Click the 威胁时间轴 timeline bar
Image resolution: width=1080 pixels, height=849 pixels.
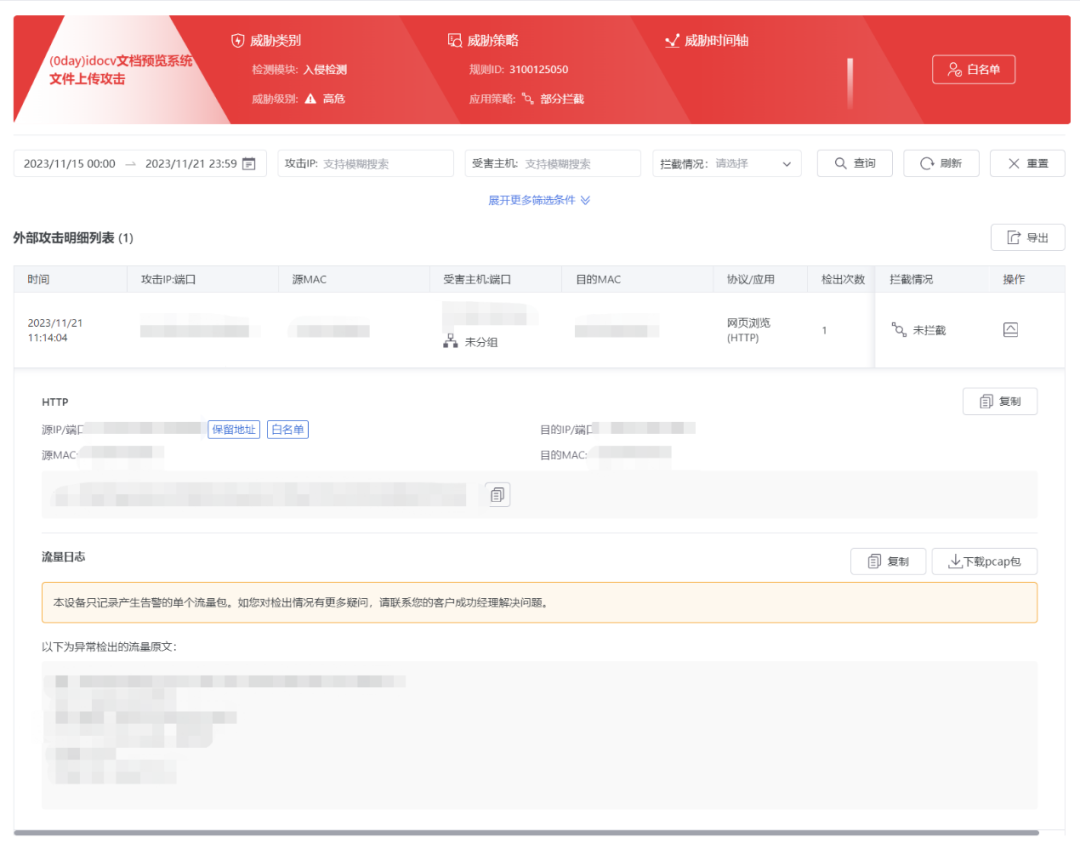pyautogui.click(x=850, y=83)
